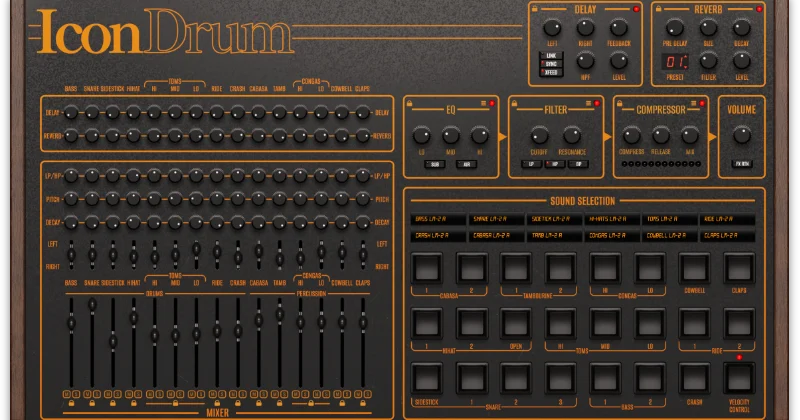This screenshot has height=420, width=800.
Task: Trigger the Congas Hi drum pad
Action: [605, 268]
